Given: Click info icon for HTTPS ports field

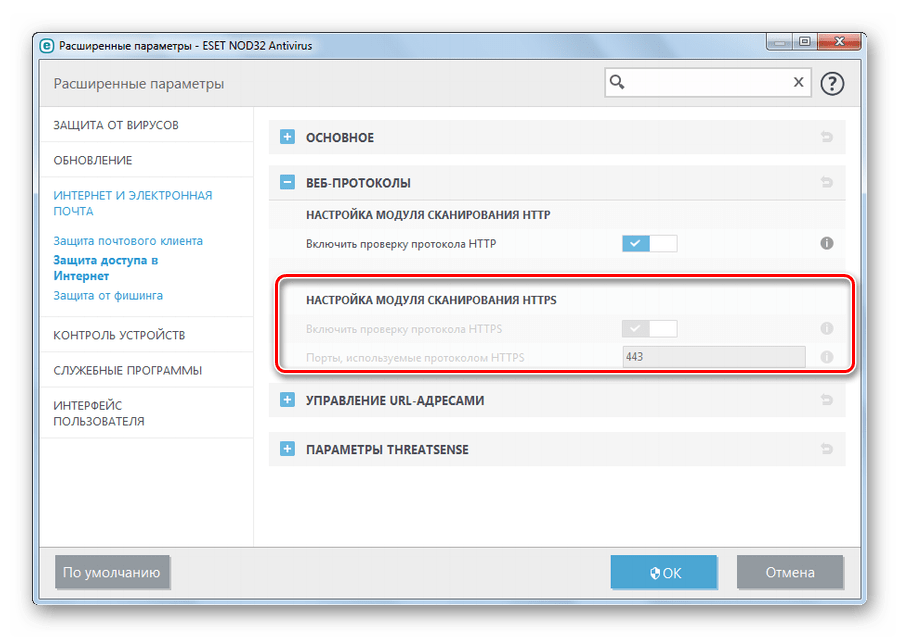Looking at the screenshot, I should [x=827, y=357].
